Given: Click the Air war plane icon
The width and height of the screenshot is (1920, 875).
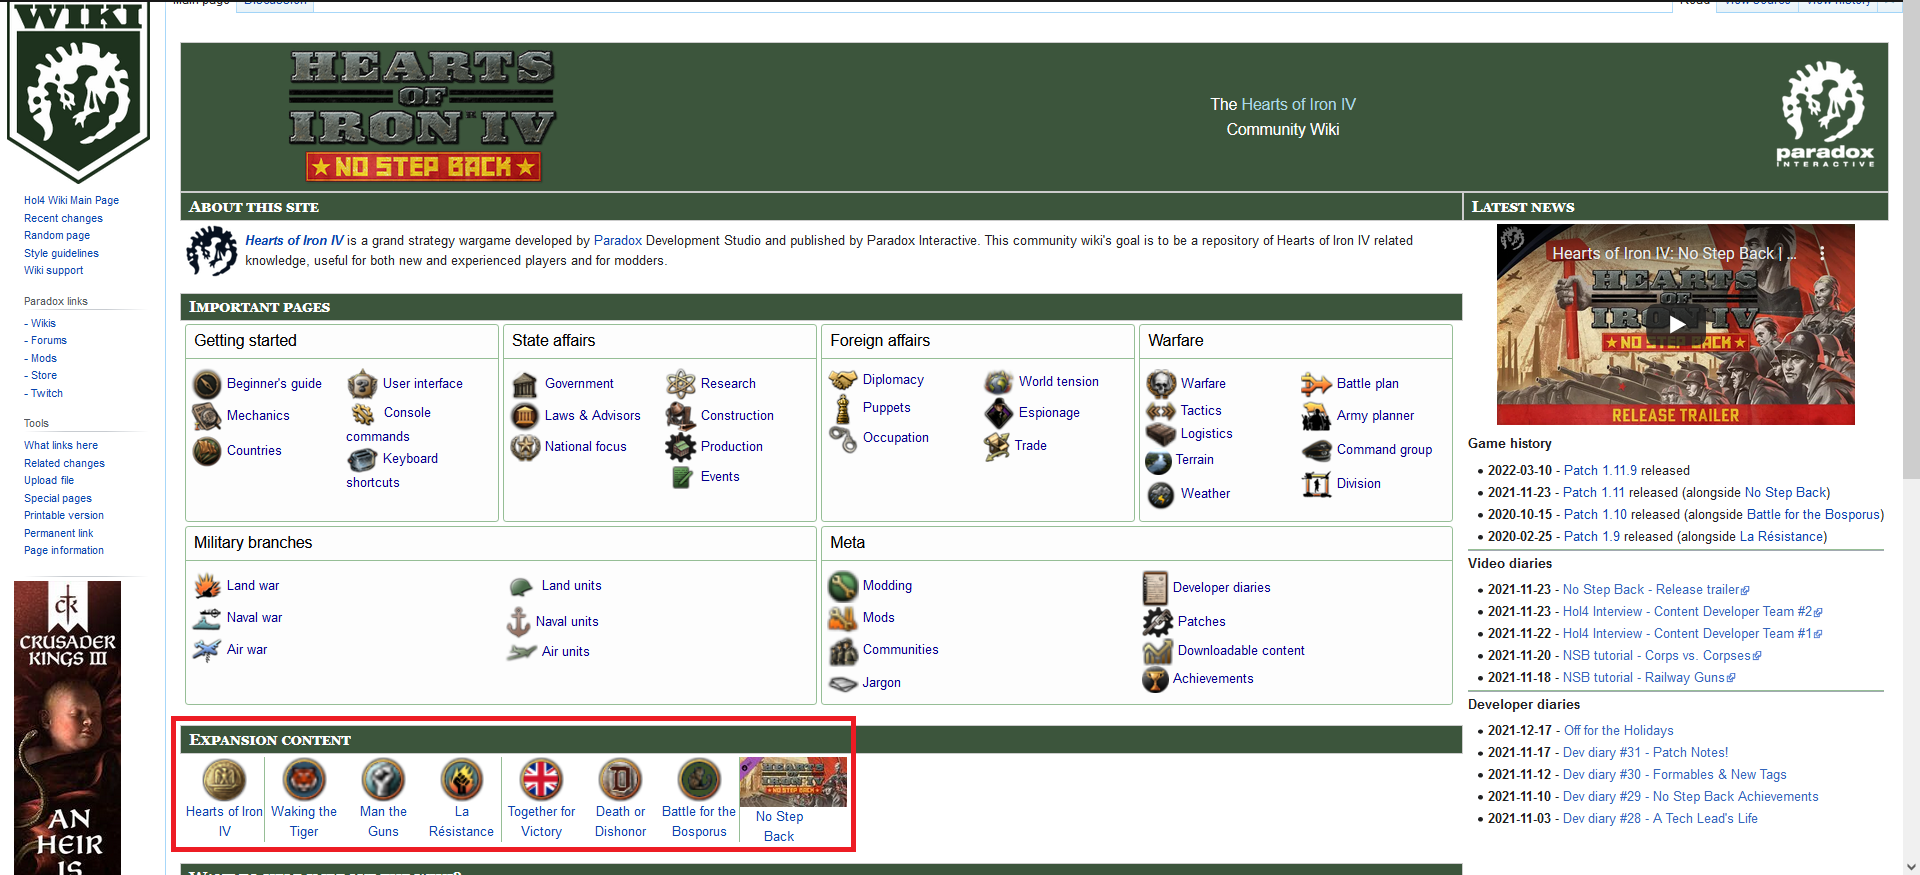Looking at the screenshot, I should pos(207,650).
